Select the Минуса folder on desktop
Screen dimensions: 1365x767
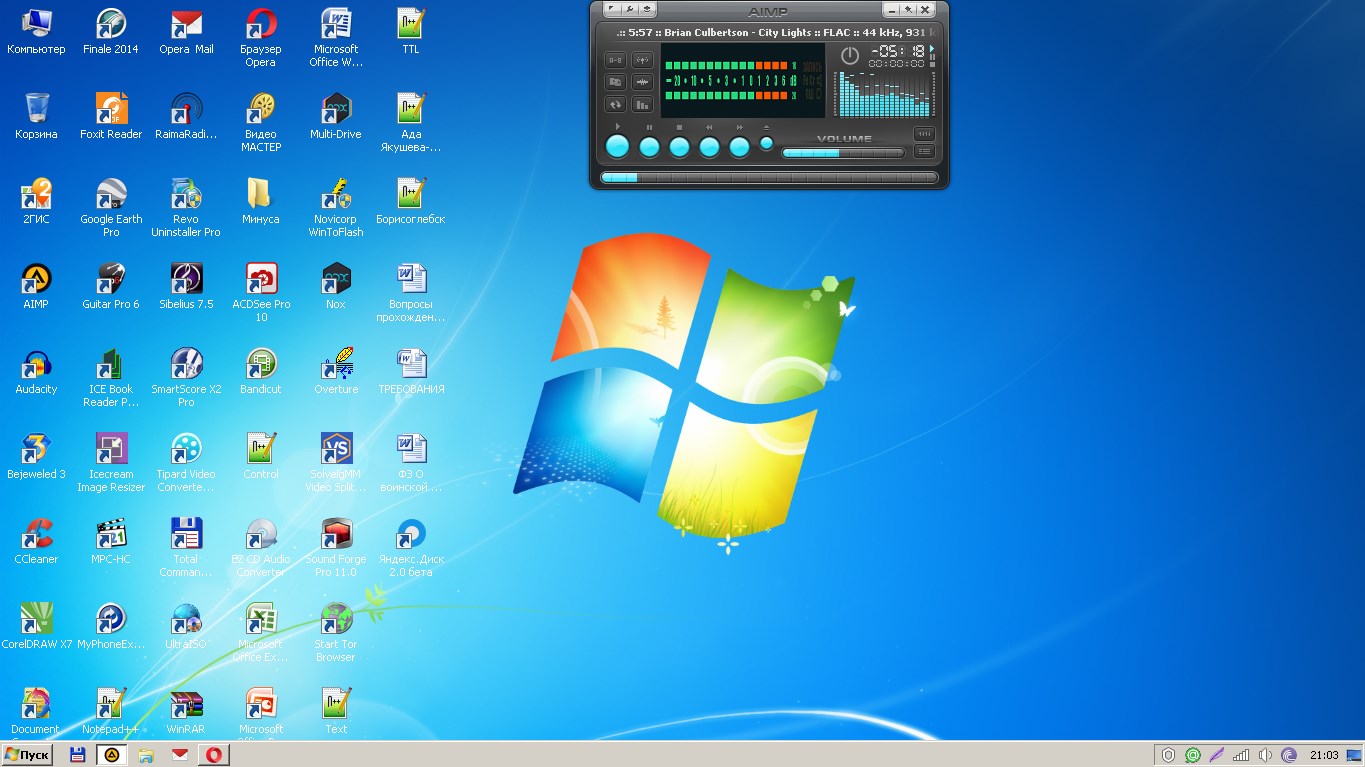261,202
